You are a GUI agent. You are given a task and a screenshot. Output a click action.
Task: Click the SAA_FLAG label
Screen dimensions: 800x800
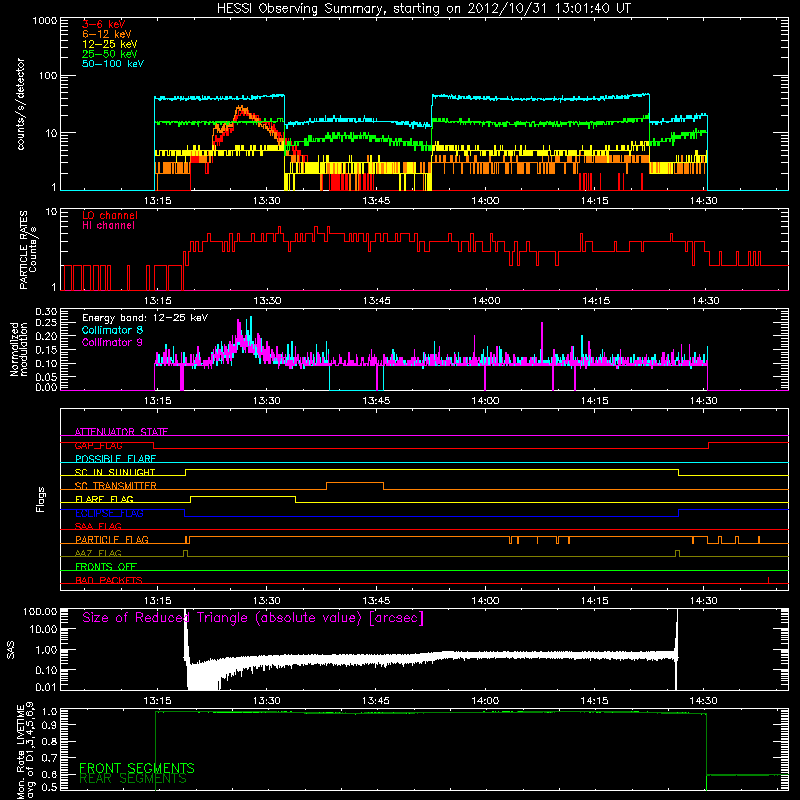pyautogui.click(x=98, y=526)
